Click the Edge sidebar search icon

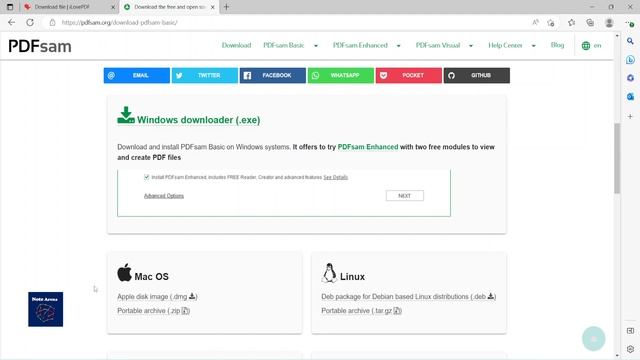[x=630, y=41]
